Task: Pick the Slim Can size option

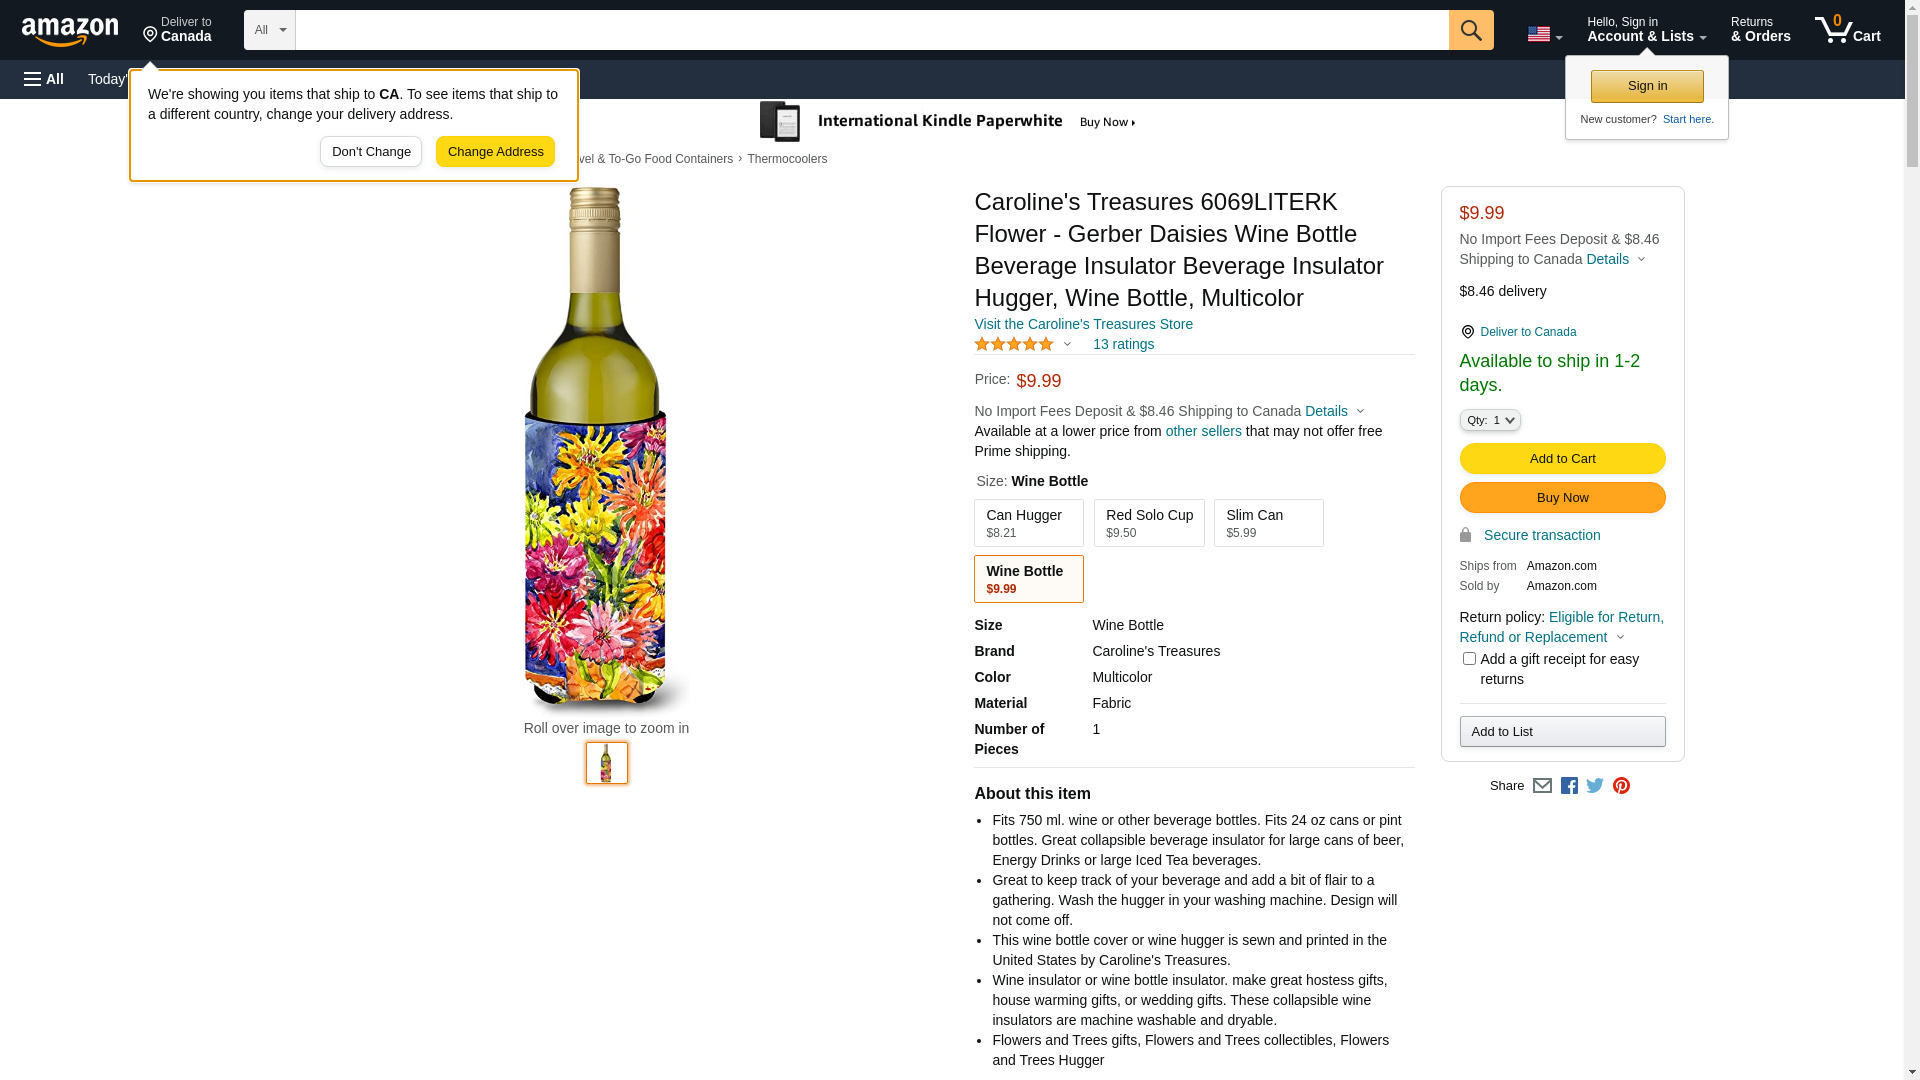Action: (x=1268, y=523)
